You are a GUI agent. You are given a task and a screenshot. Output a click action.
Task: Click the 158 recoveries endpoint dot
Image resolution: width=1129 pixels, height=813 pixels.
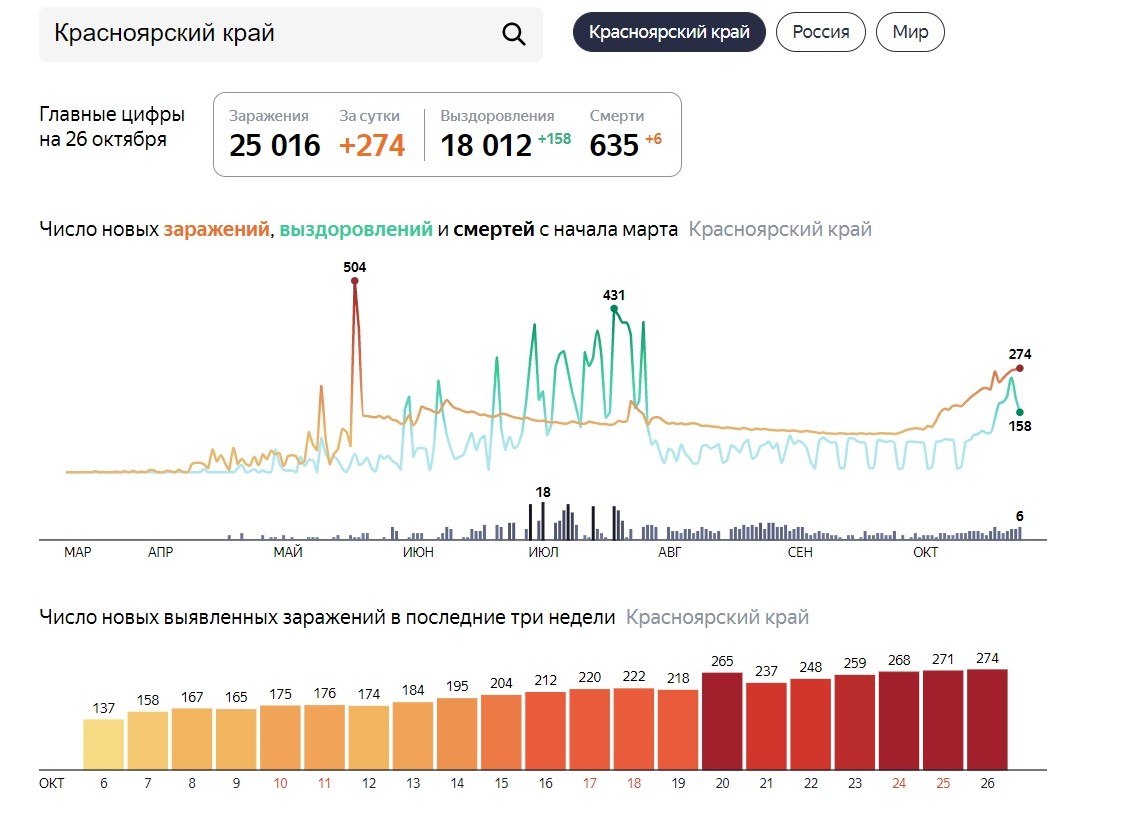[x=1019, y=411]
